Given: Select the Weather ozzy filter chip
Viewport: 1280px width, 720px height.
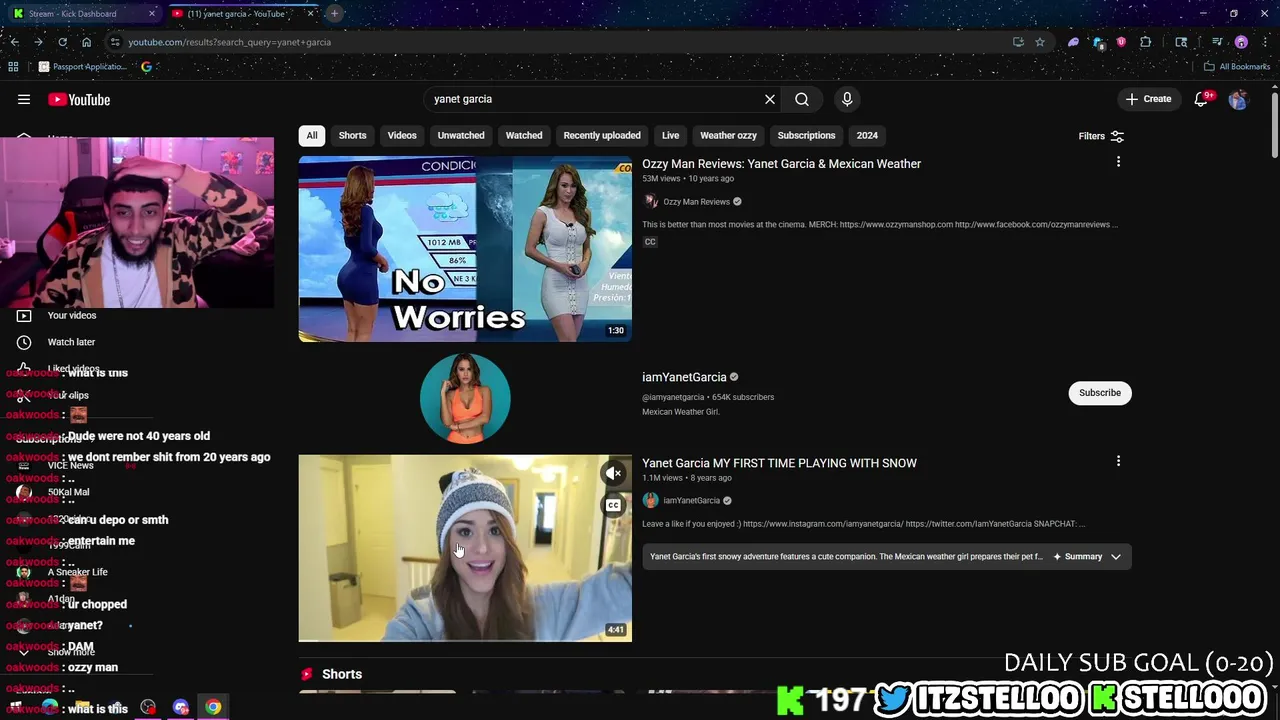Looking at the screenshot, I should (x=728, y=136).
